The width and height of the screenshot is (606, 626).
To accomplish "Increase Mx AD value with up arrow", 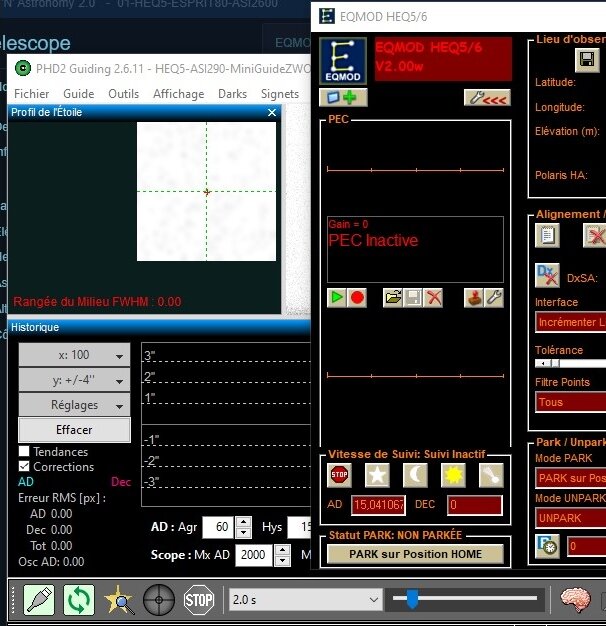I will (x=282, y=550).
